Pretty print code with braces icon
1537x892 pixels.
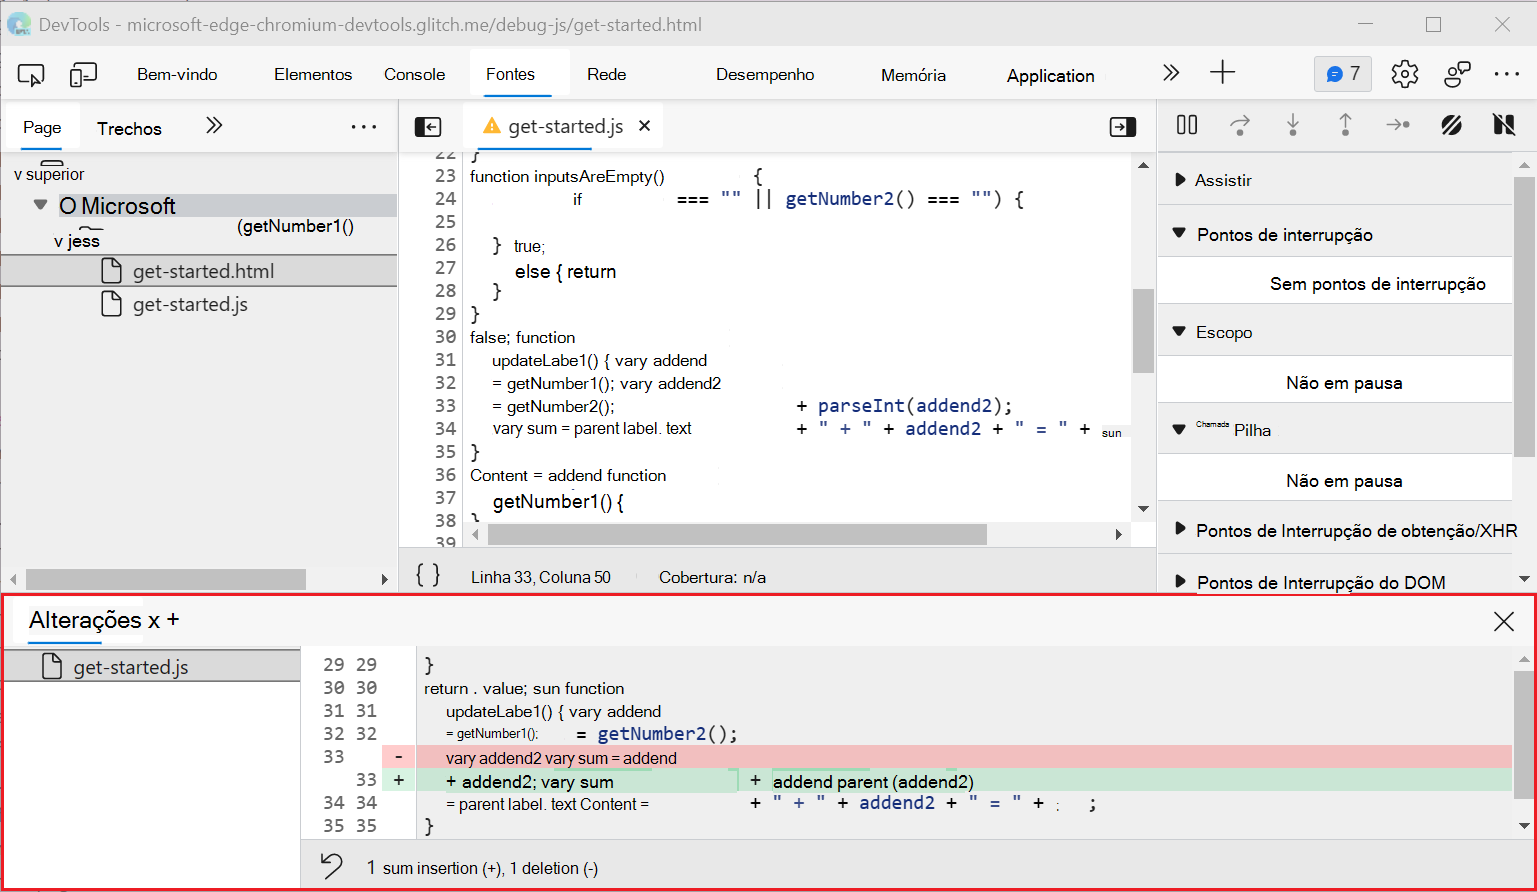(428, 575)
